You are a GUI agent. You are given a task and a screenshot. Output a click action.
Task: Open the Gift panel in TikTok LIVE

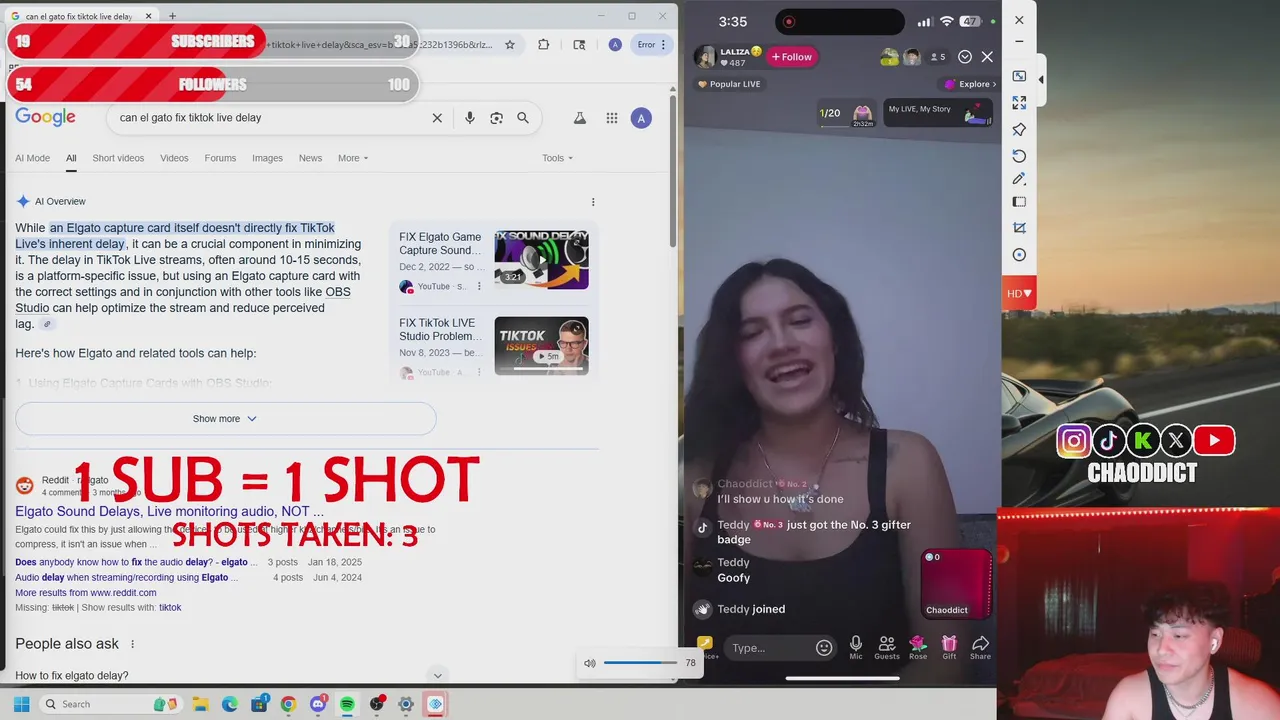click(x=949, y=648)
